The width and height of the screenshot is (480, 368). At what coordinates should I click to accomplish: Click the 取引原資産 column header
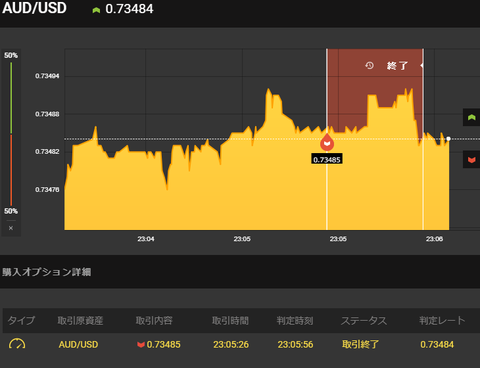pos(80,320)
